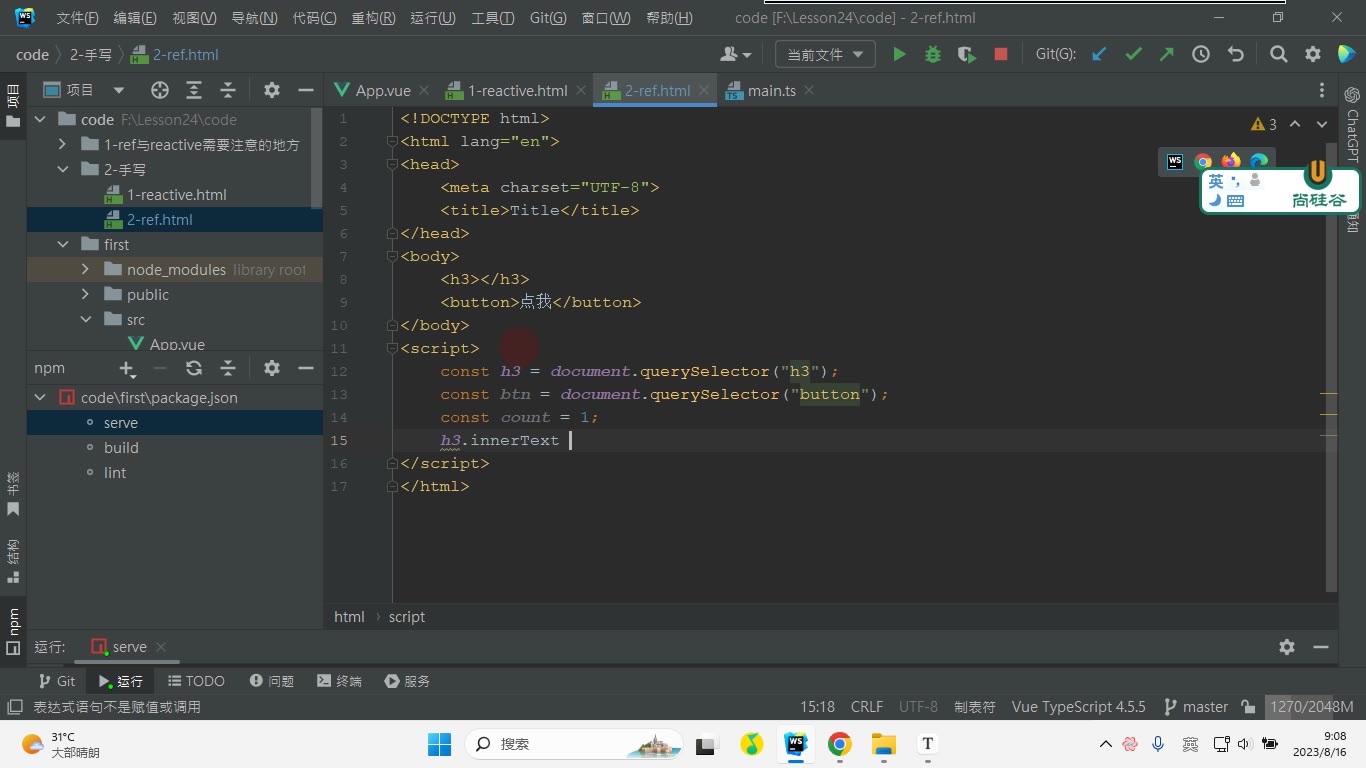This screenshot has width=1366, height=768.
Task: Click the master Git branch widget
Action: pyautogui.click(x=1196, y=707)
